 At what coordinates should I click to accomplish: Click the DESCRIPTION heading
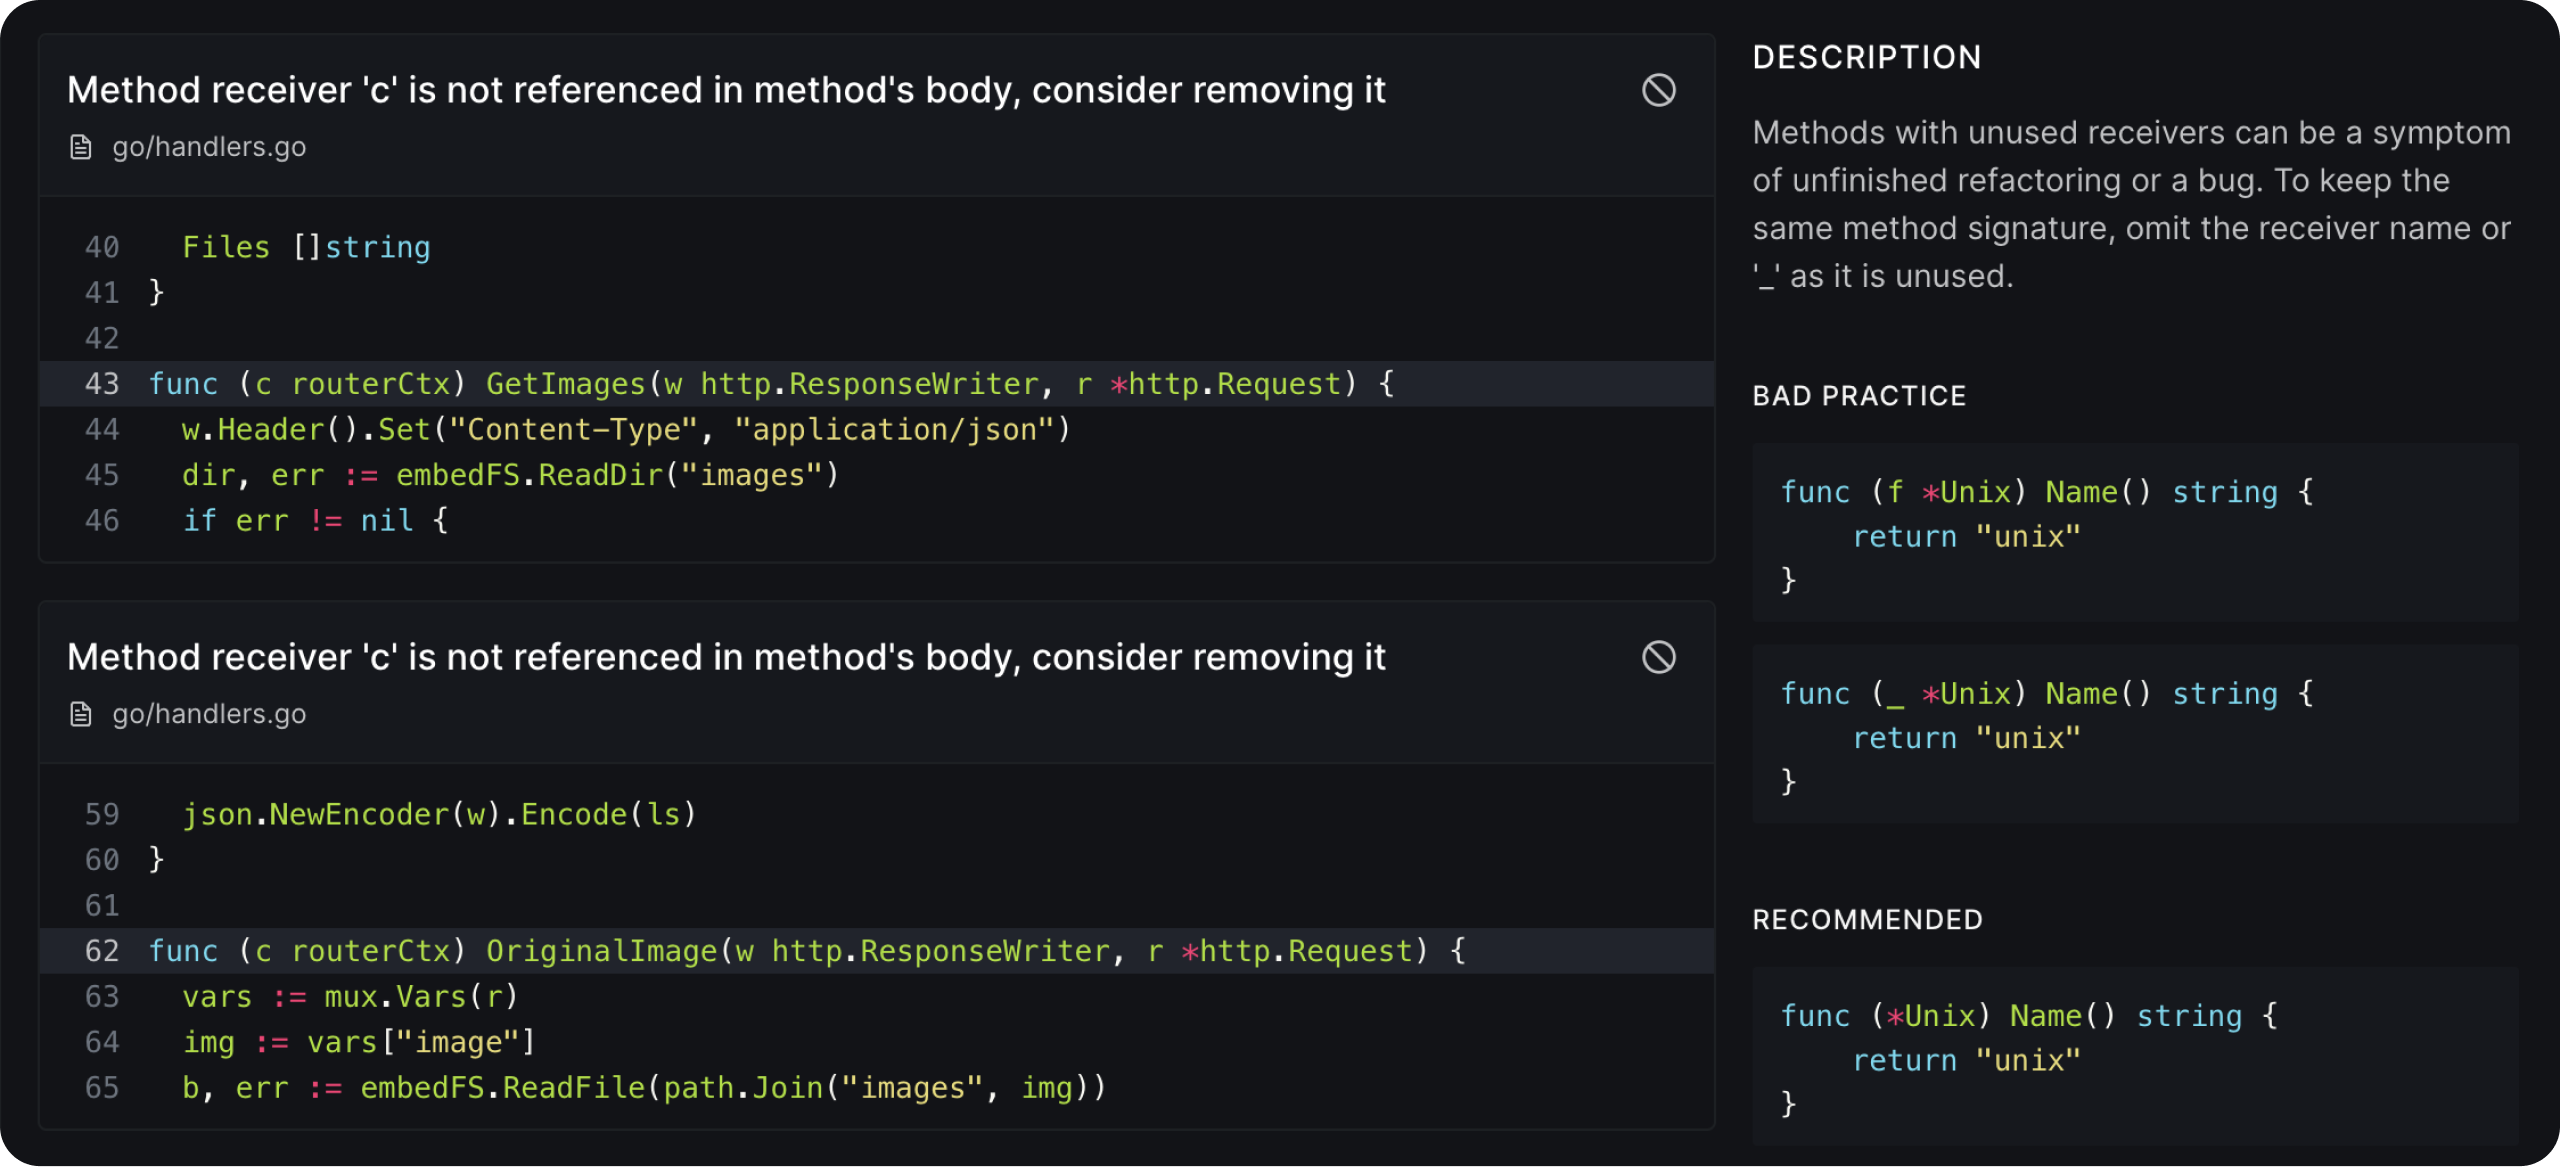point(1866,57)
